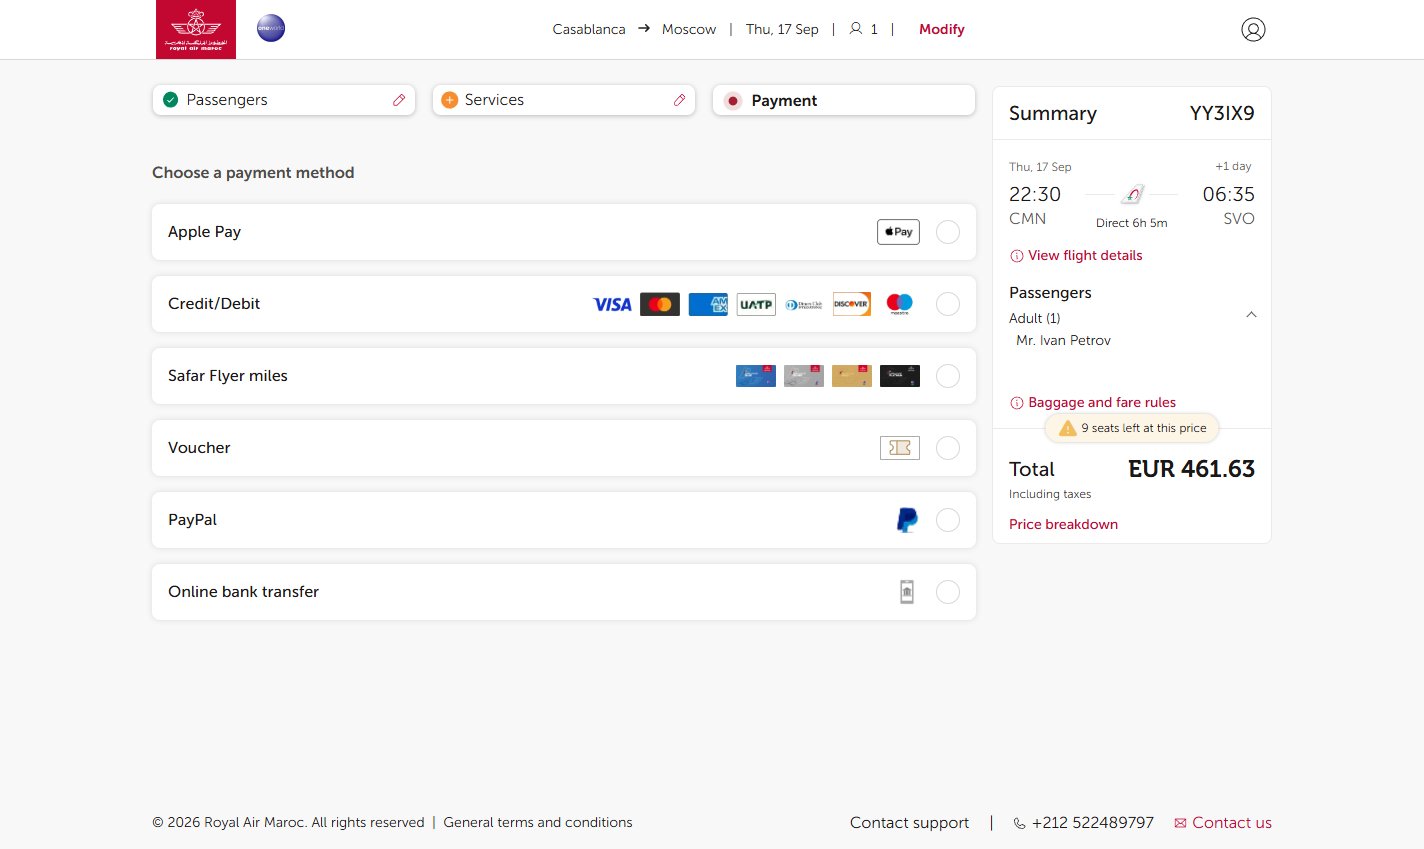Click the green check icon on Passengers
This screenshot has width=1424, height=849.
tap(171, 100)
